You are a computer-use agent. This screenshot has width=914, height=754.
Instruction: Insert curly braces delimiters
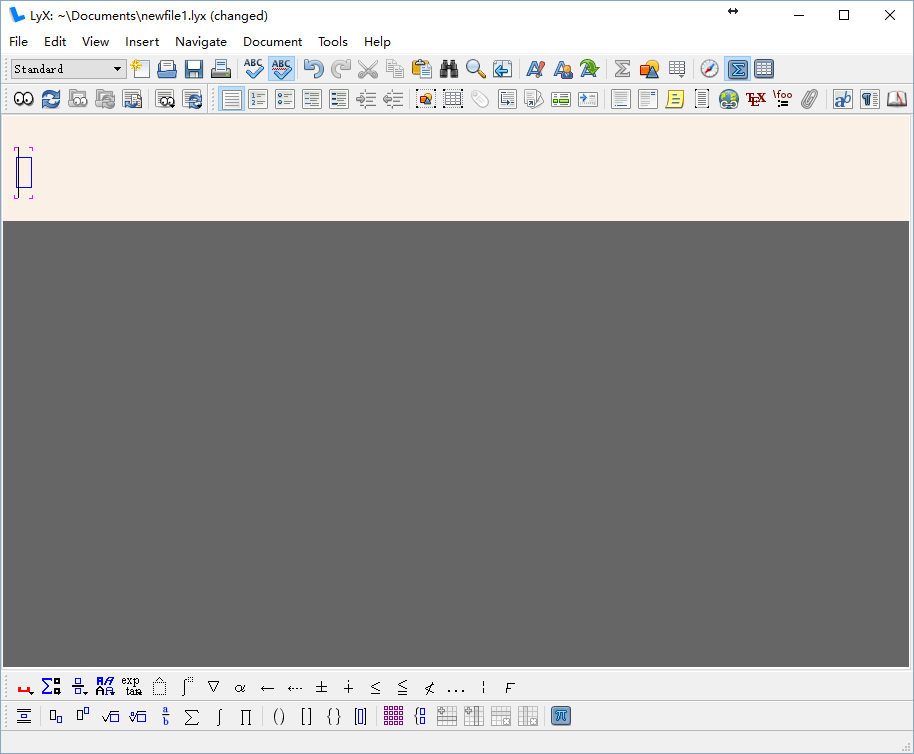pos(334,716)
